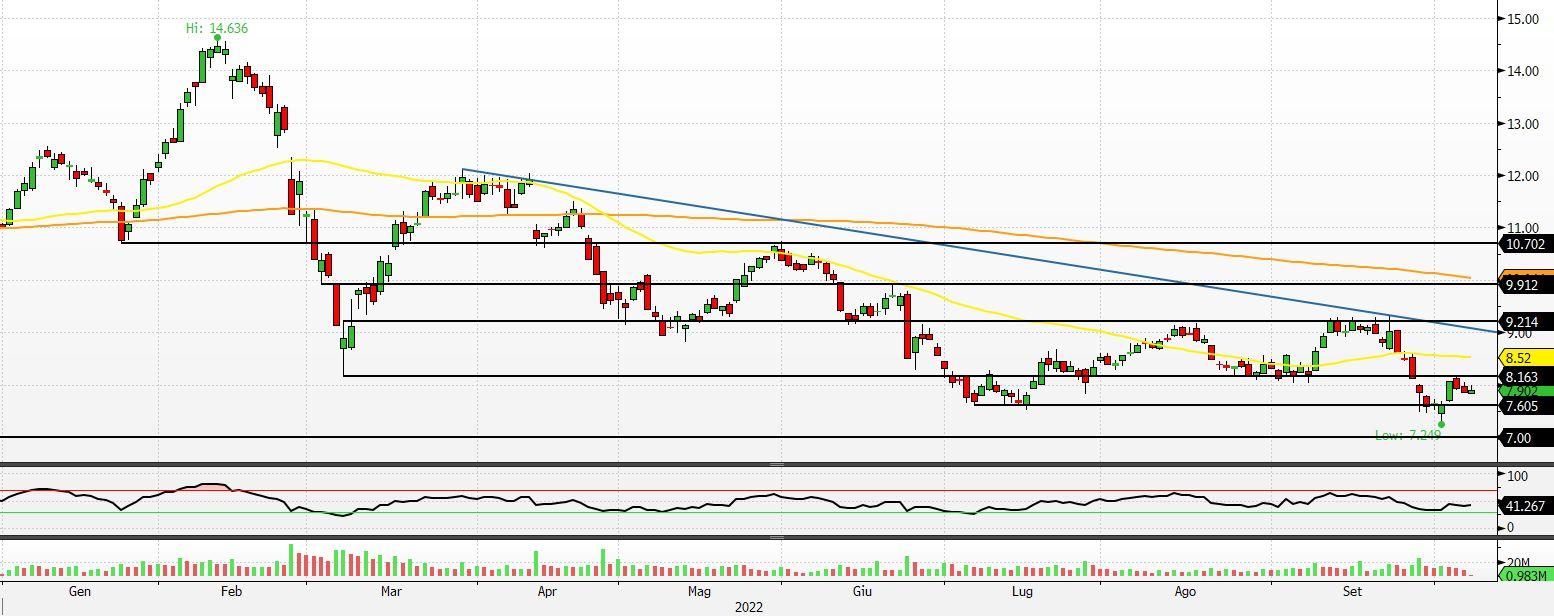Screen dimensions: 1554x616
Task: Click the divider handle between price and RSI panels
Action: (777, 465)
